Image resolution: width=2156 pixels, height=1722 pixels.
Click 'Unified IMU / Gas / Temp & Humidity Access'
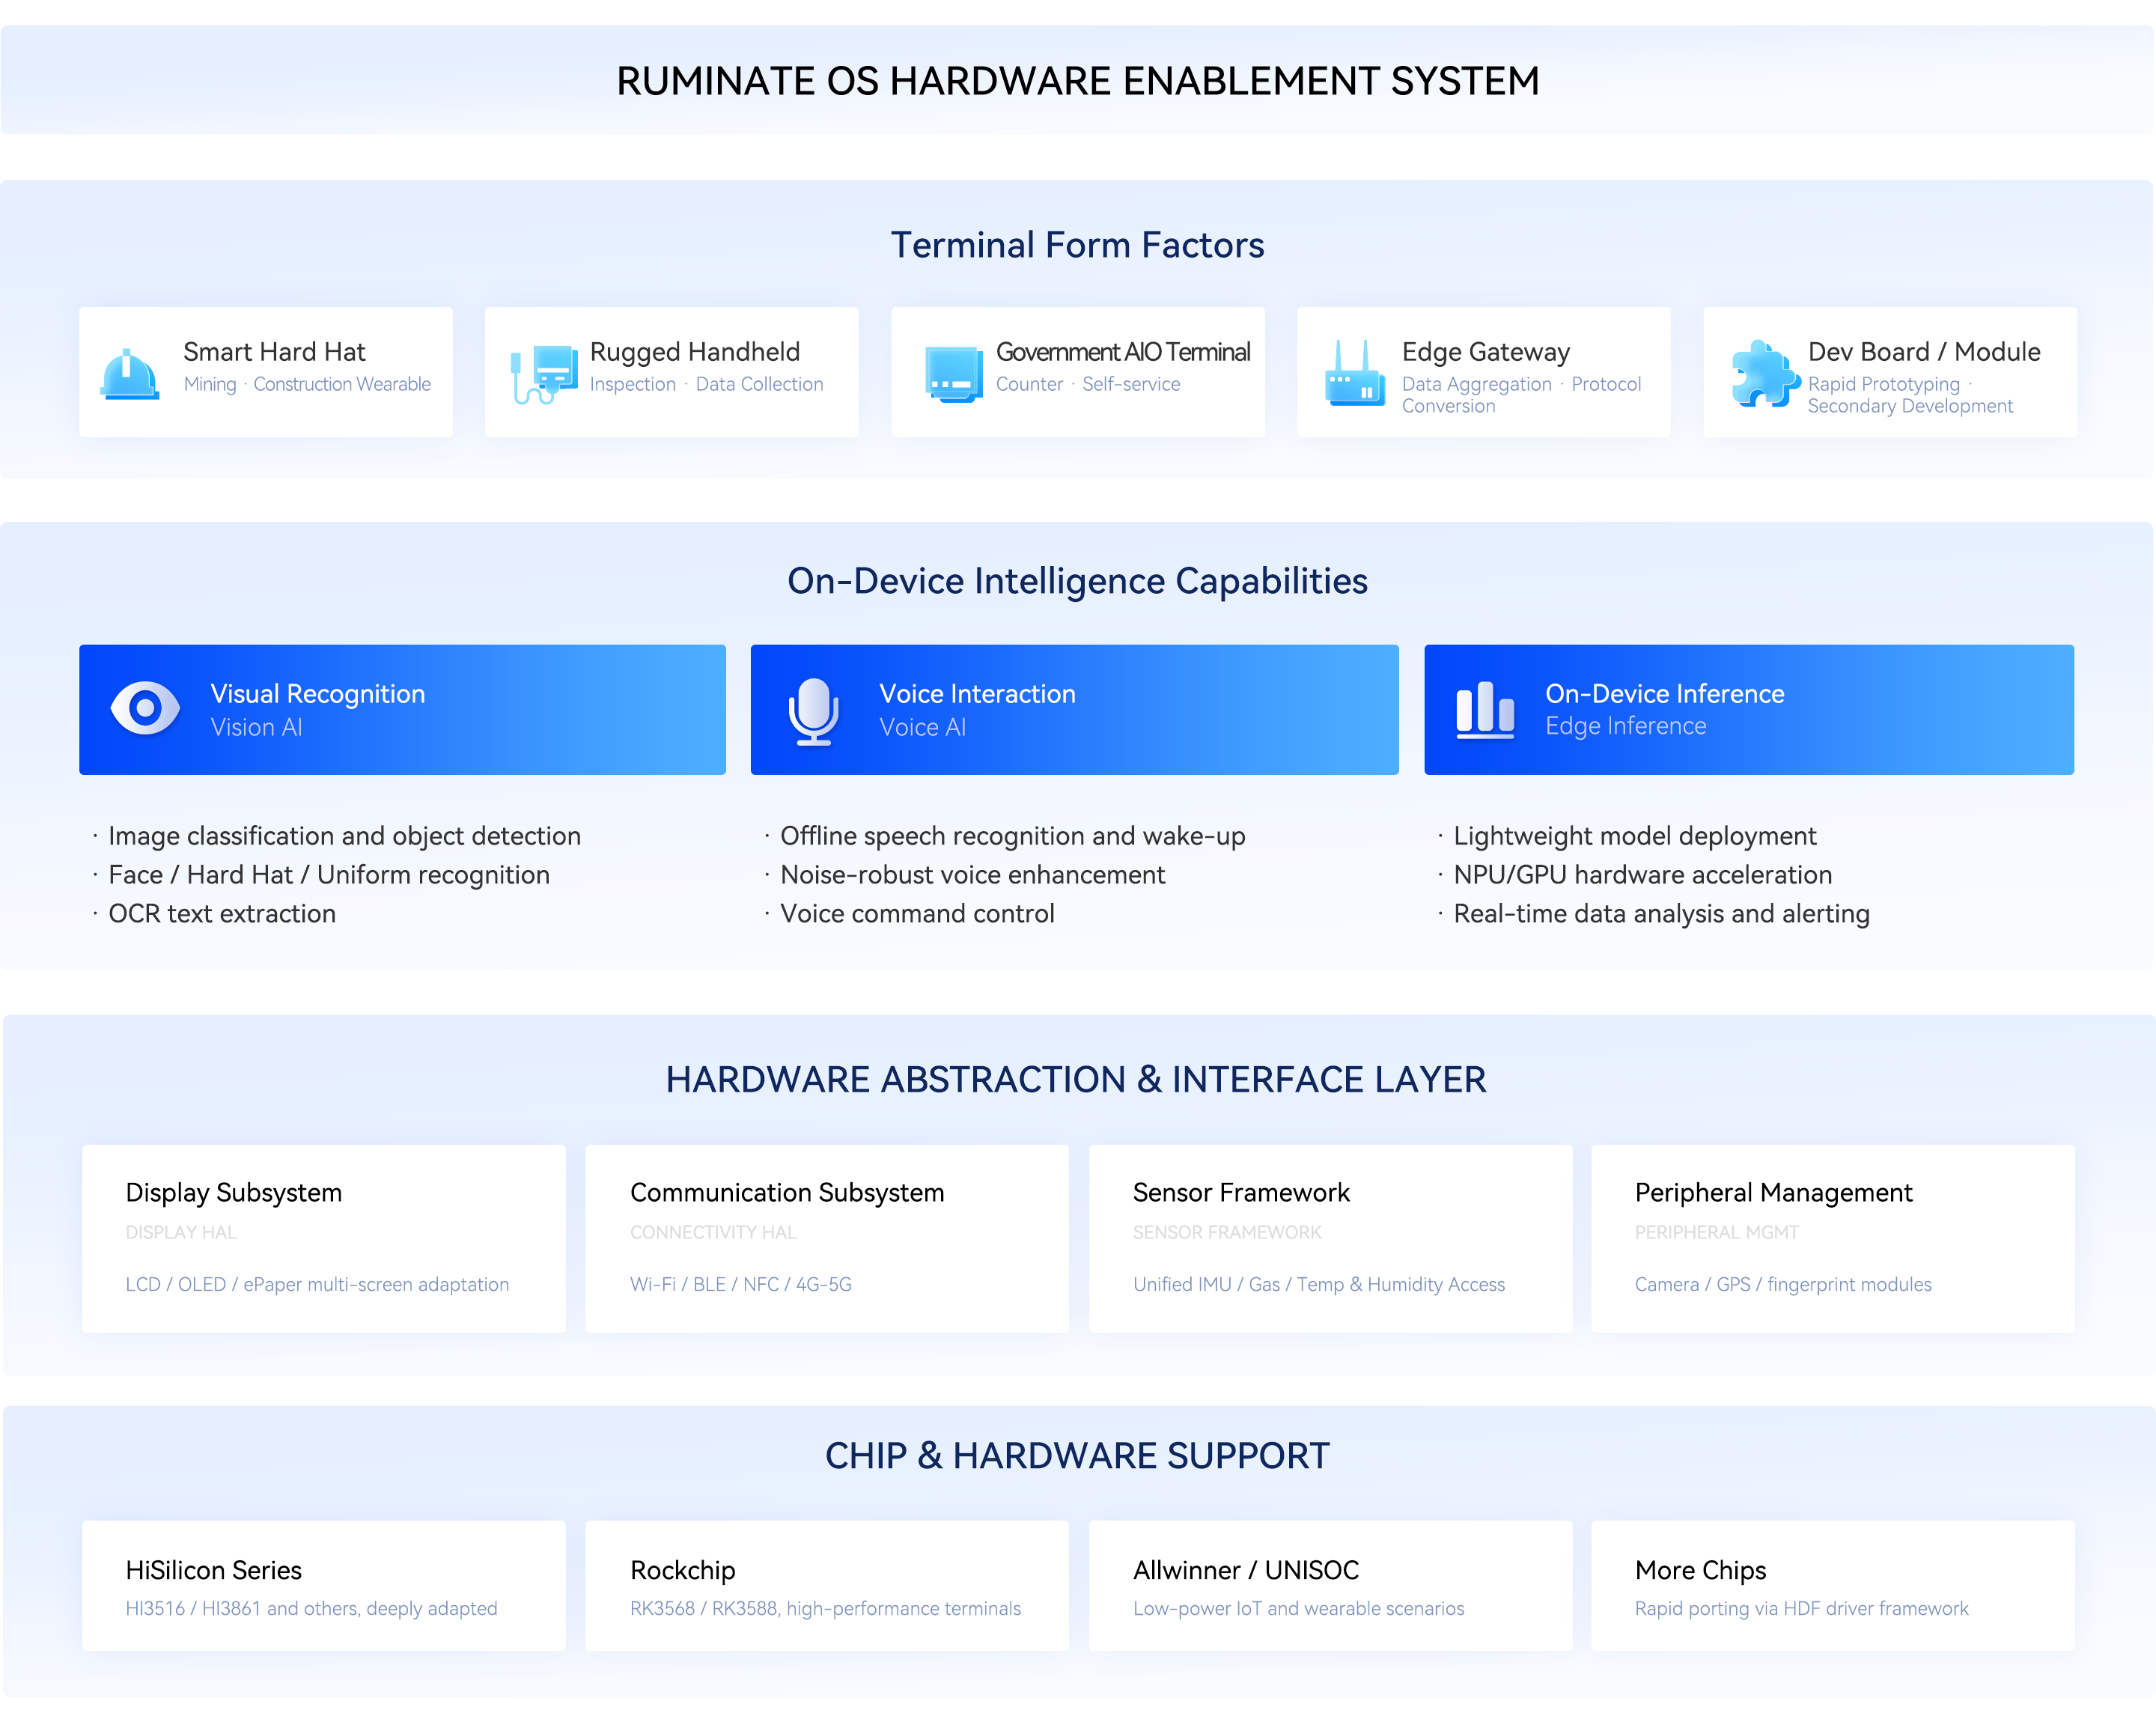1319,1284
